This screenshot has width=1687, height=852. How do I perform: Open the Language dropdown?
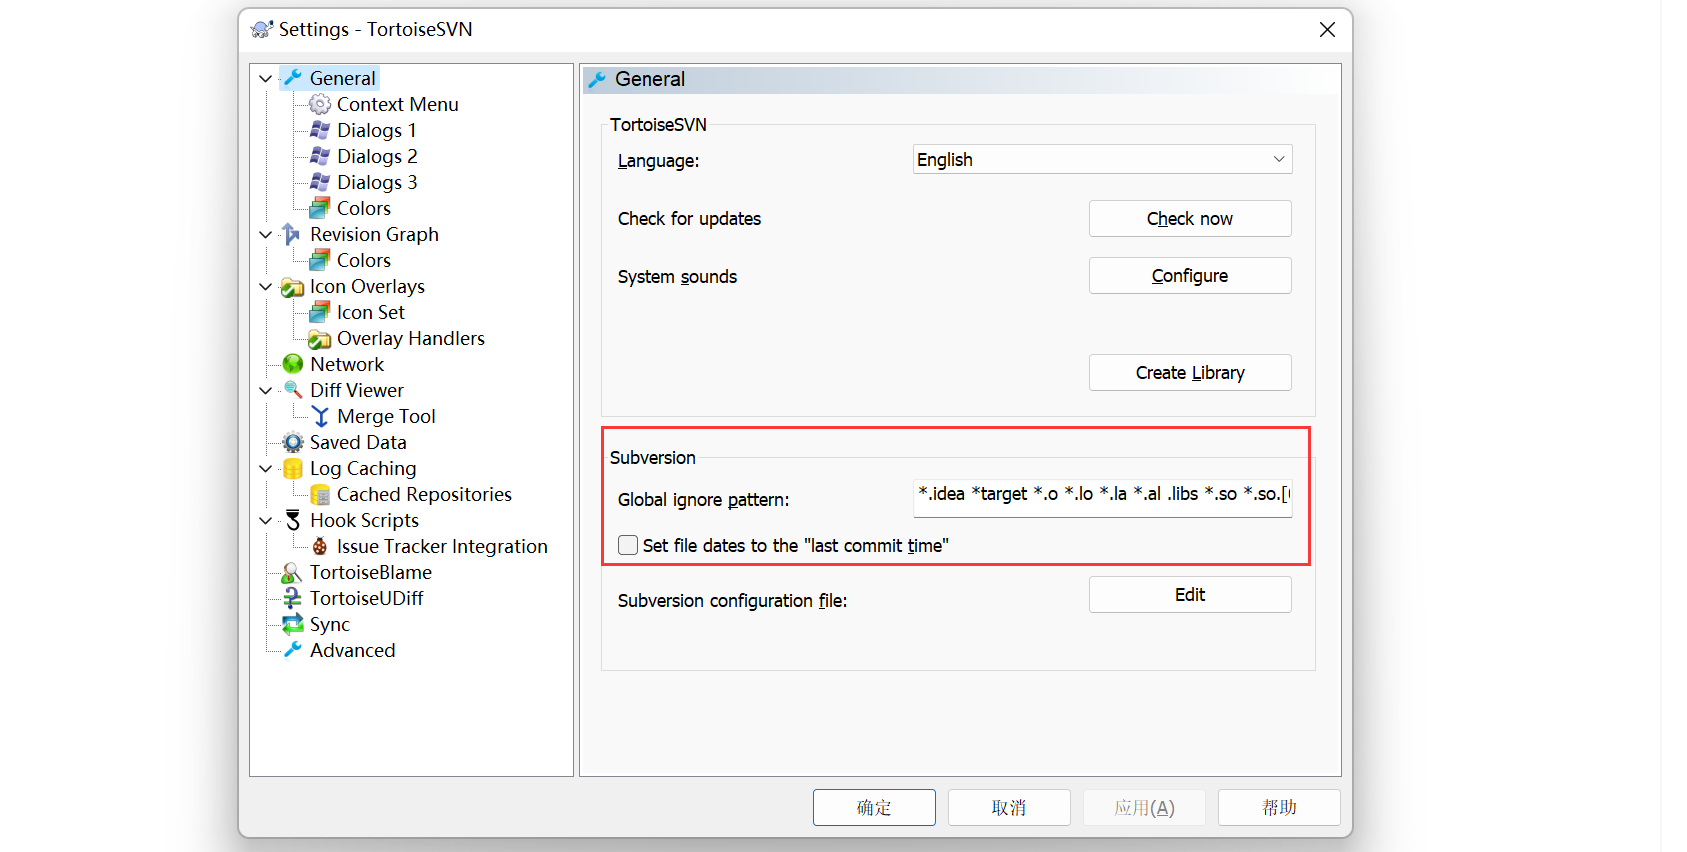[x=1102, y=159]
